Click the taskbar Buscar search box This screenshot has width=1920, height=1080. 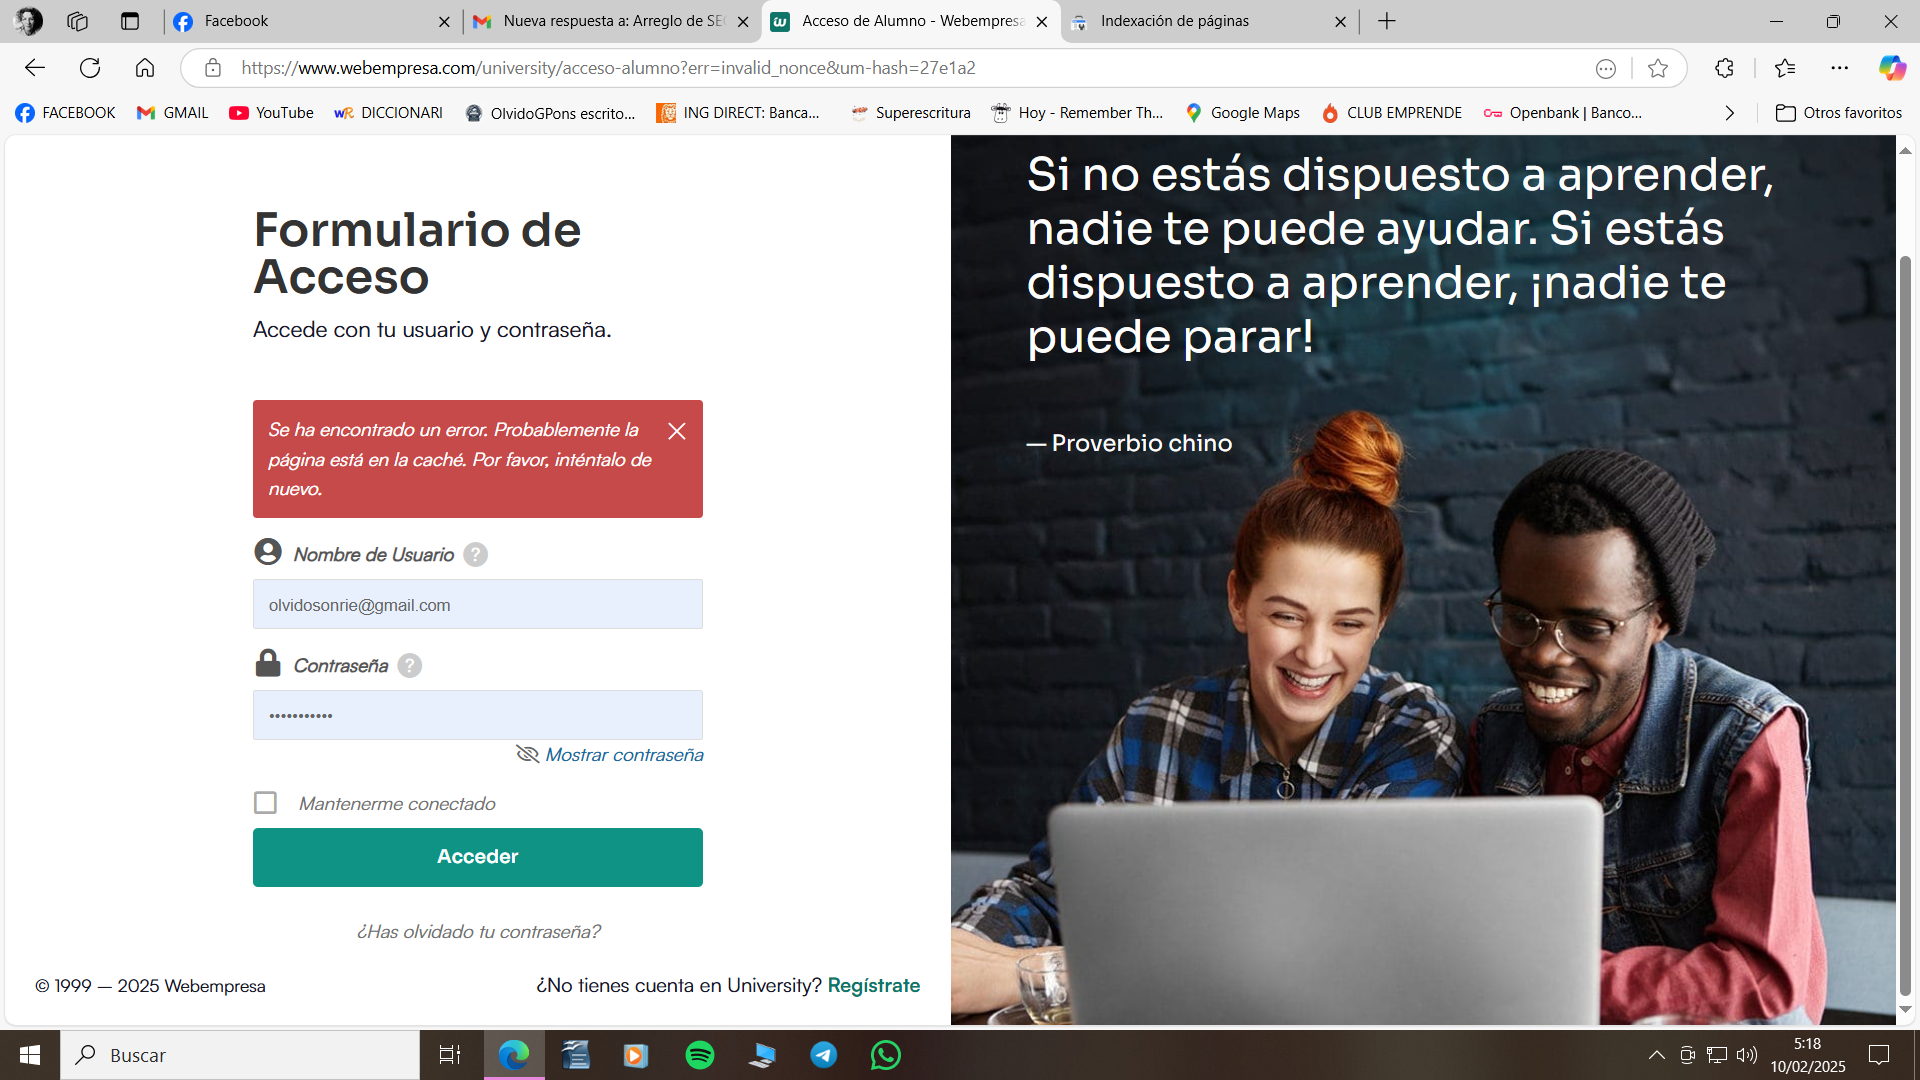[x=240, y=1055]
